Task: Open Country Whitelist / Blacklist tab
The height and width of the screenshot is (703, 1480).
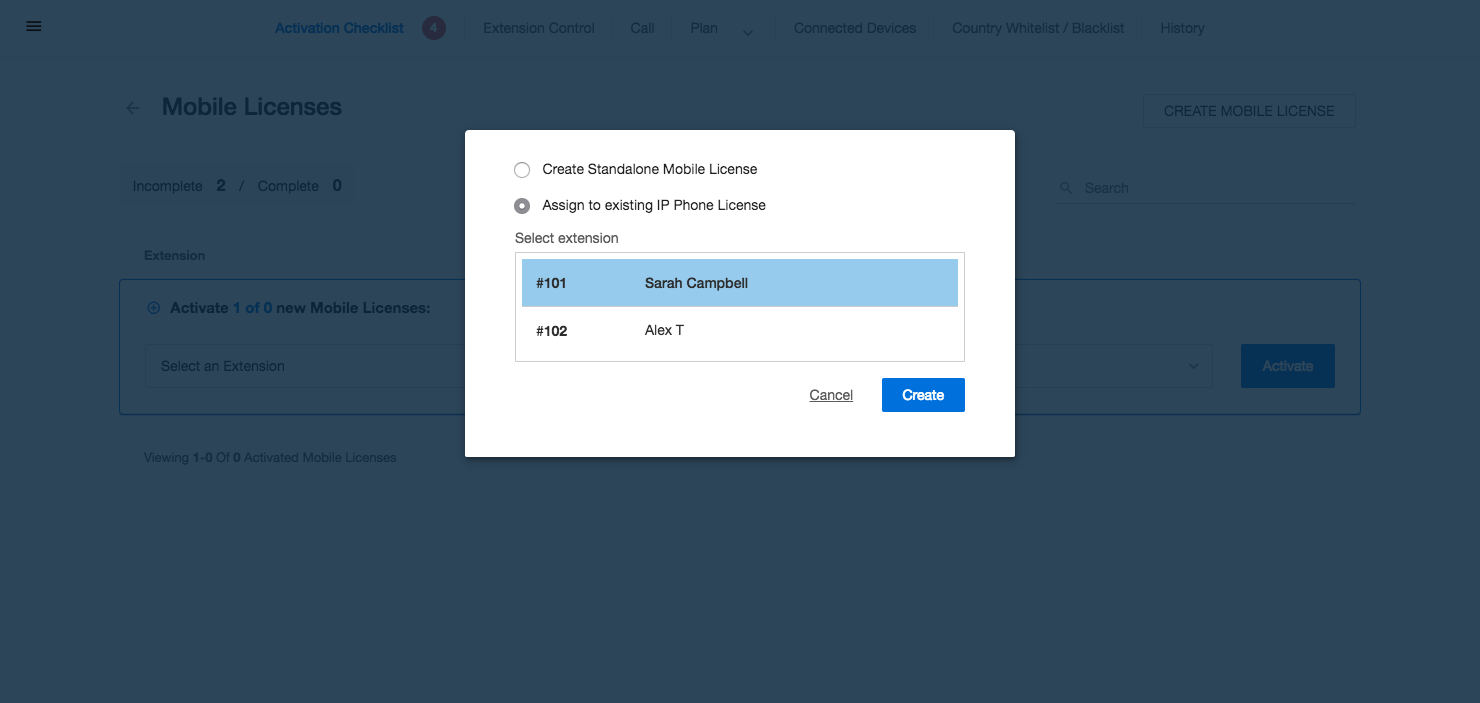Action: click(1038, 28)
